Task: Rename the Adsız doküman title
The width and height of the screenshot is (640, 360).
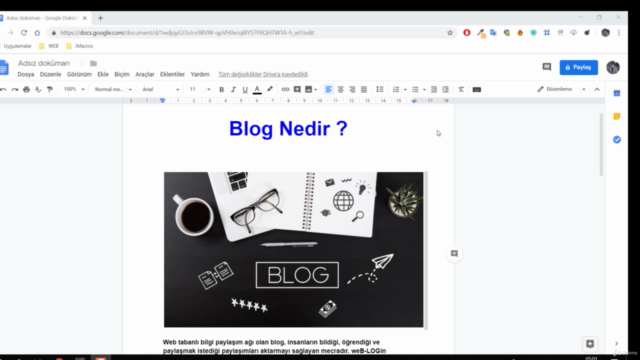Action: click(x=44, y=63)
